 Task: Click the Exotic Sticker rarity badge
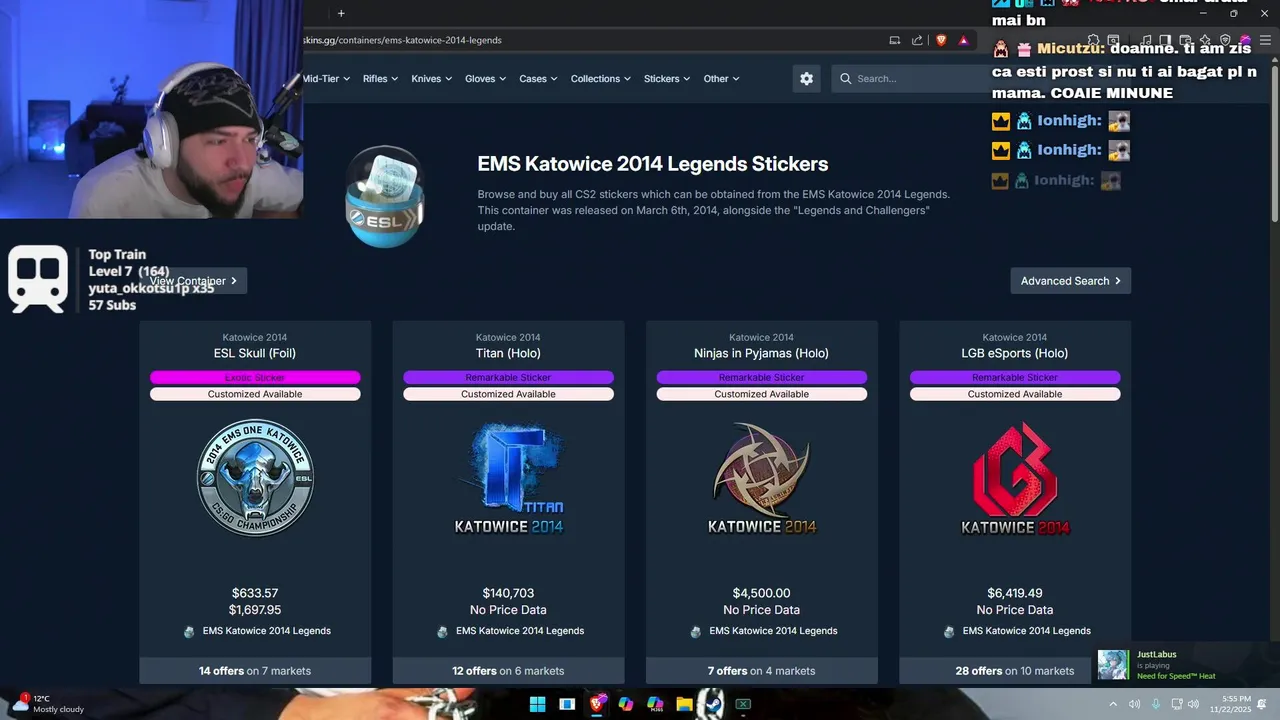tap(255, 377)
